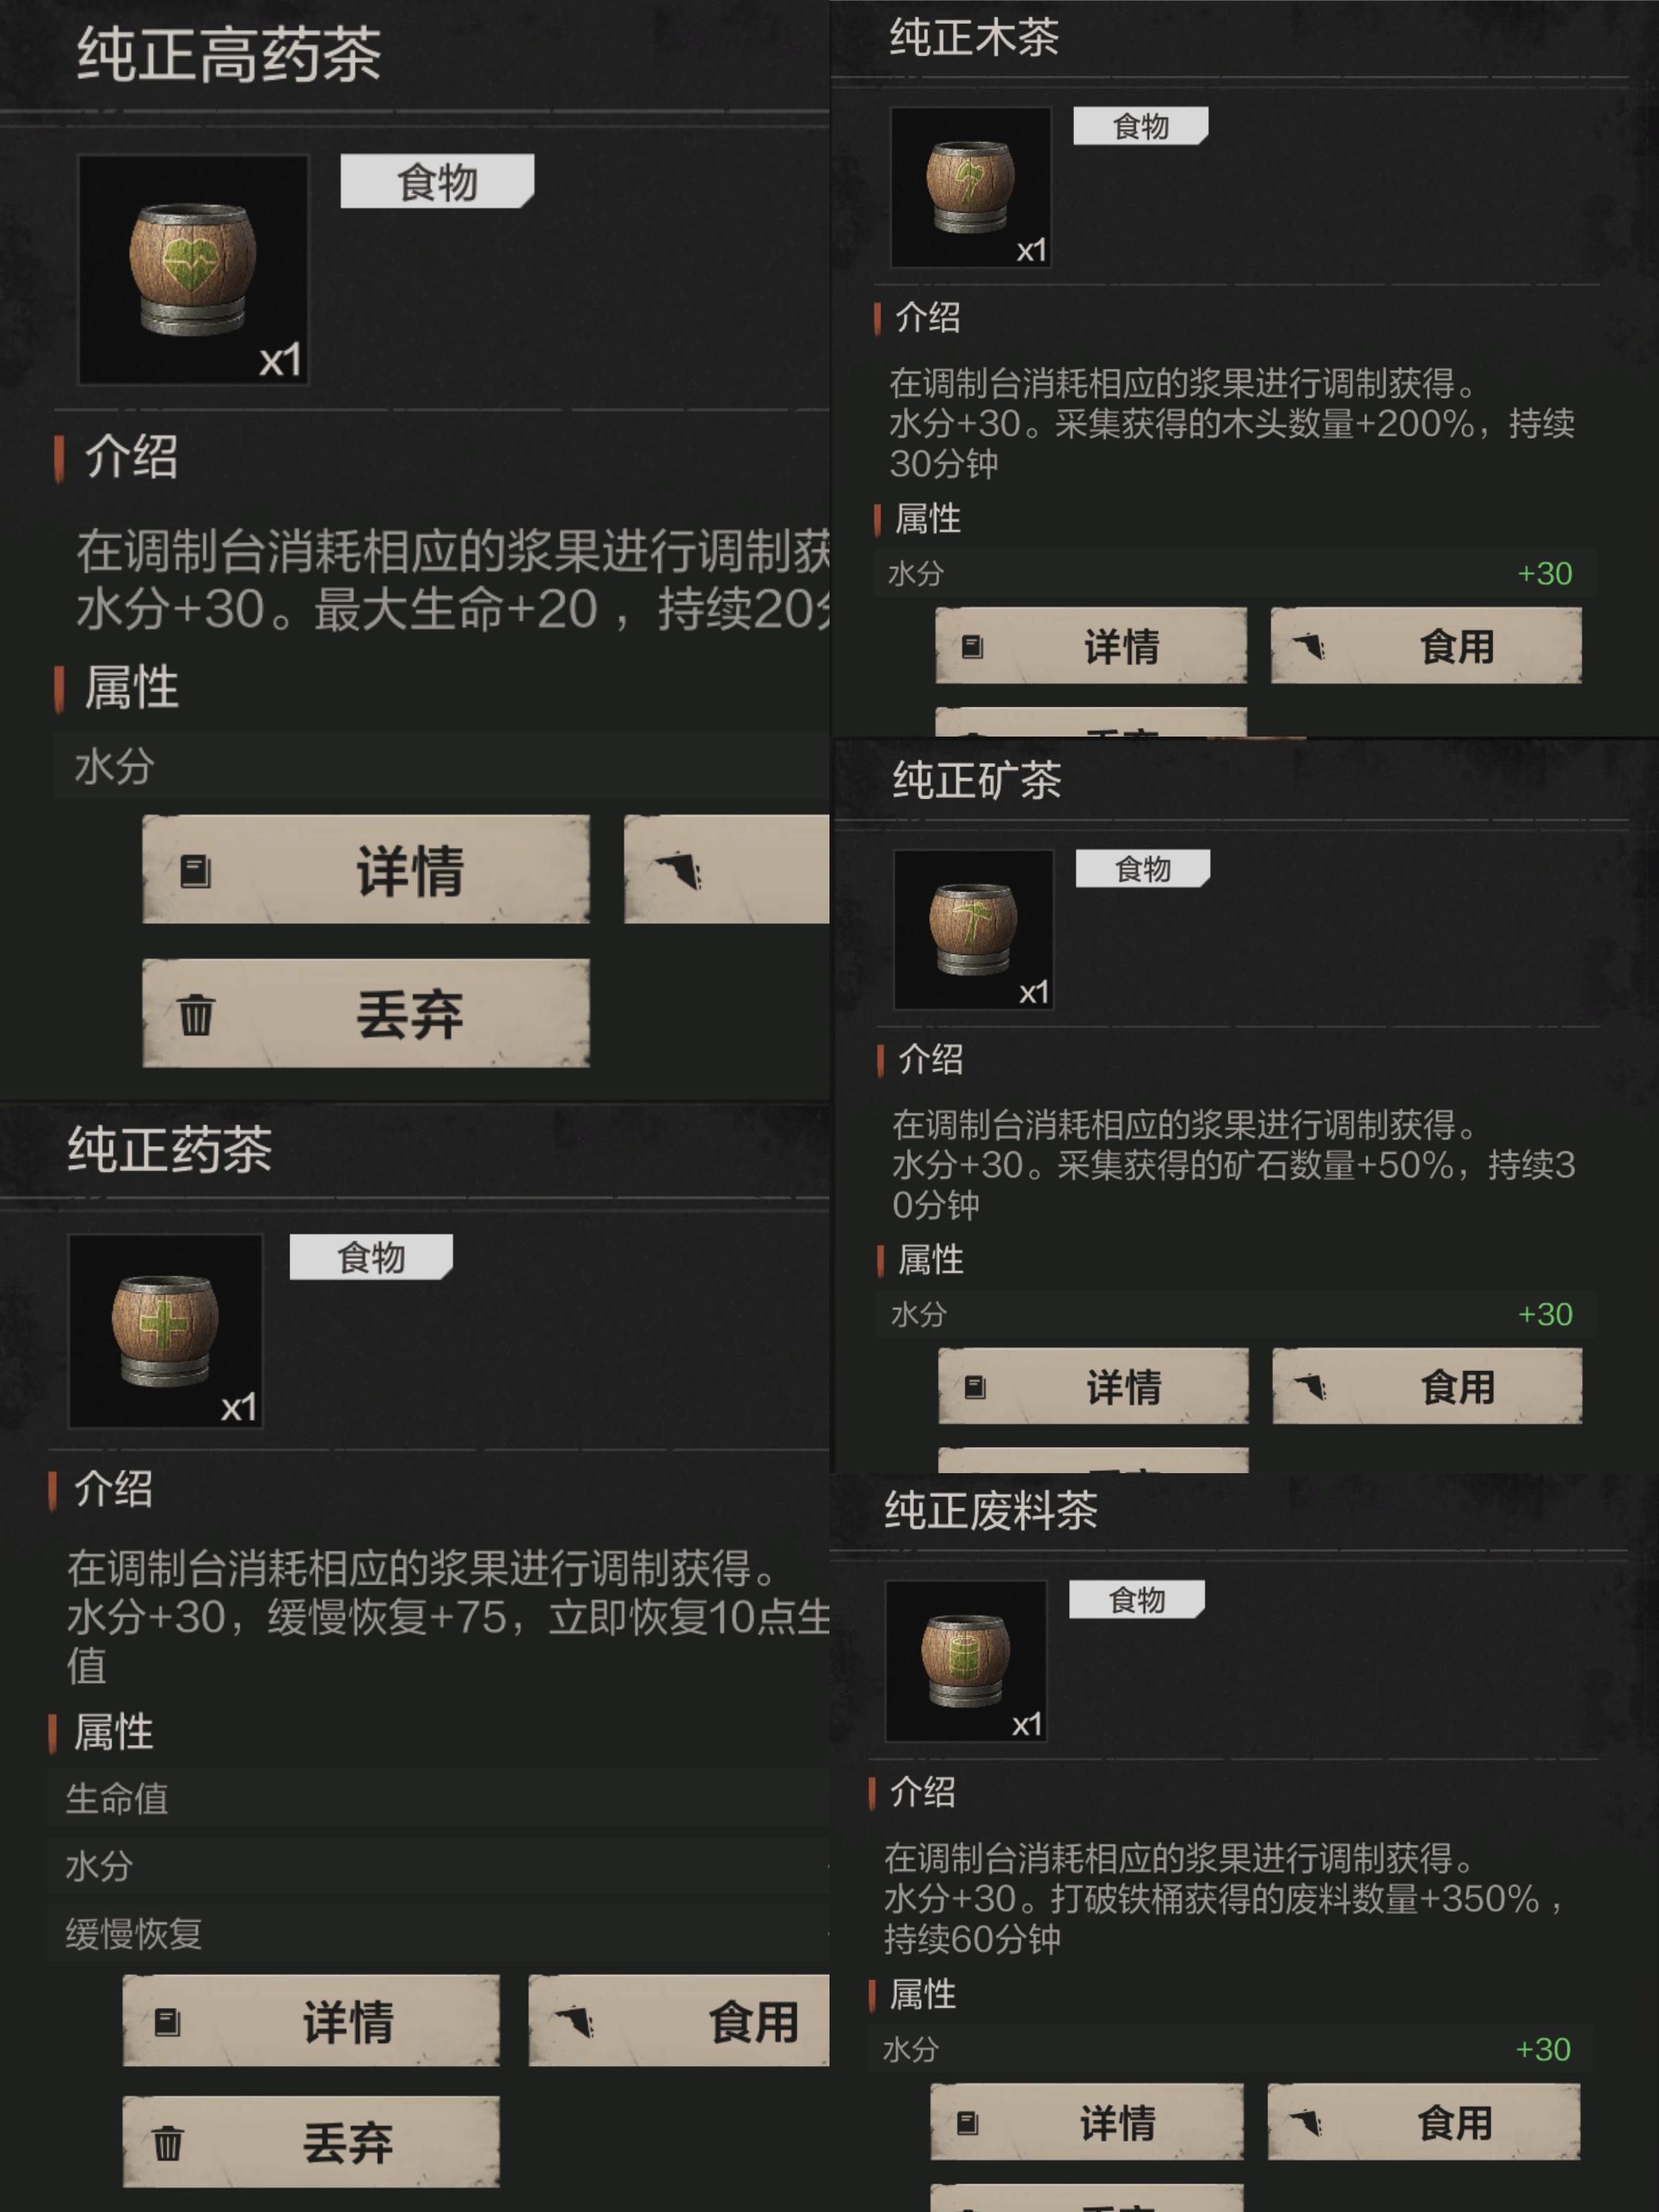This screenshot has height=2212, width=1659.
Task: Click the 纯正木茶 axe barrel icon
Action: click(x=970, y=187)
